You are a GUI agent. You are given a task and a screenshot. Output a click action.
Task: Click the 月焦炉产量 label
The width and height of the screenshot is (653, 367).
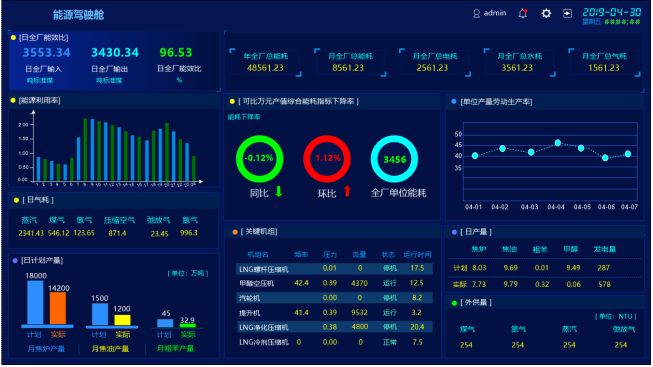point(46,349)
